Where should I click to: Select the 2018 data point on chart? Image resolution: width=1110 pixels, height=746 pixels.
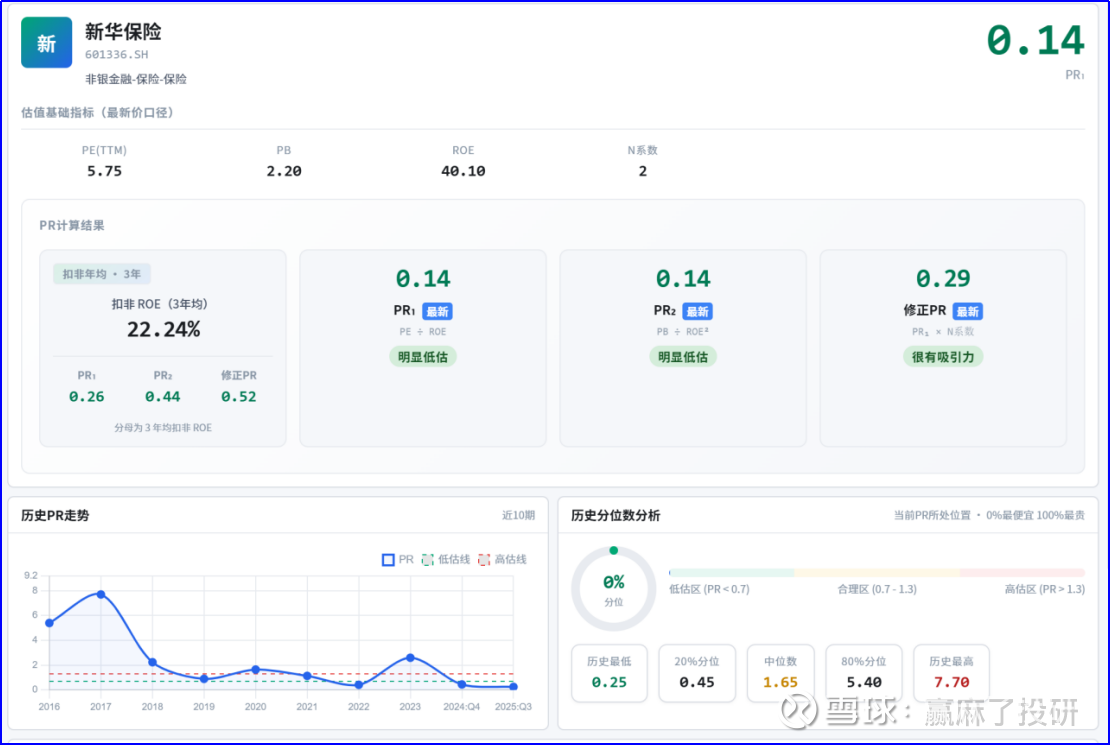coord(152,662)
